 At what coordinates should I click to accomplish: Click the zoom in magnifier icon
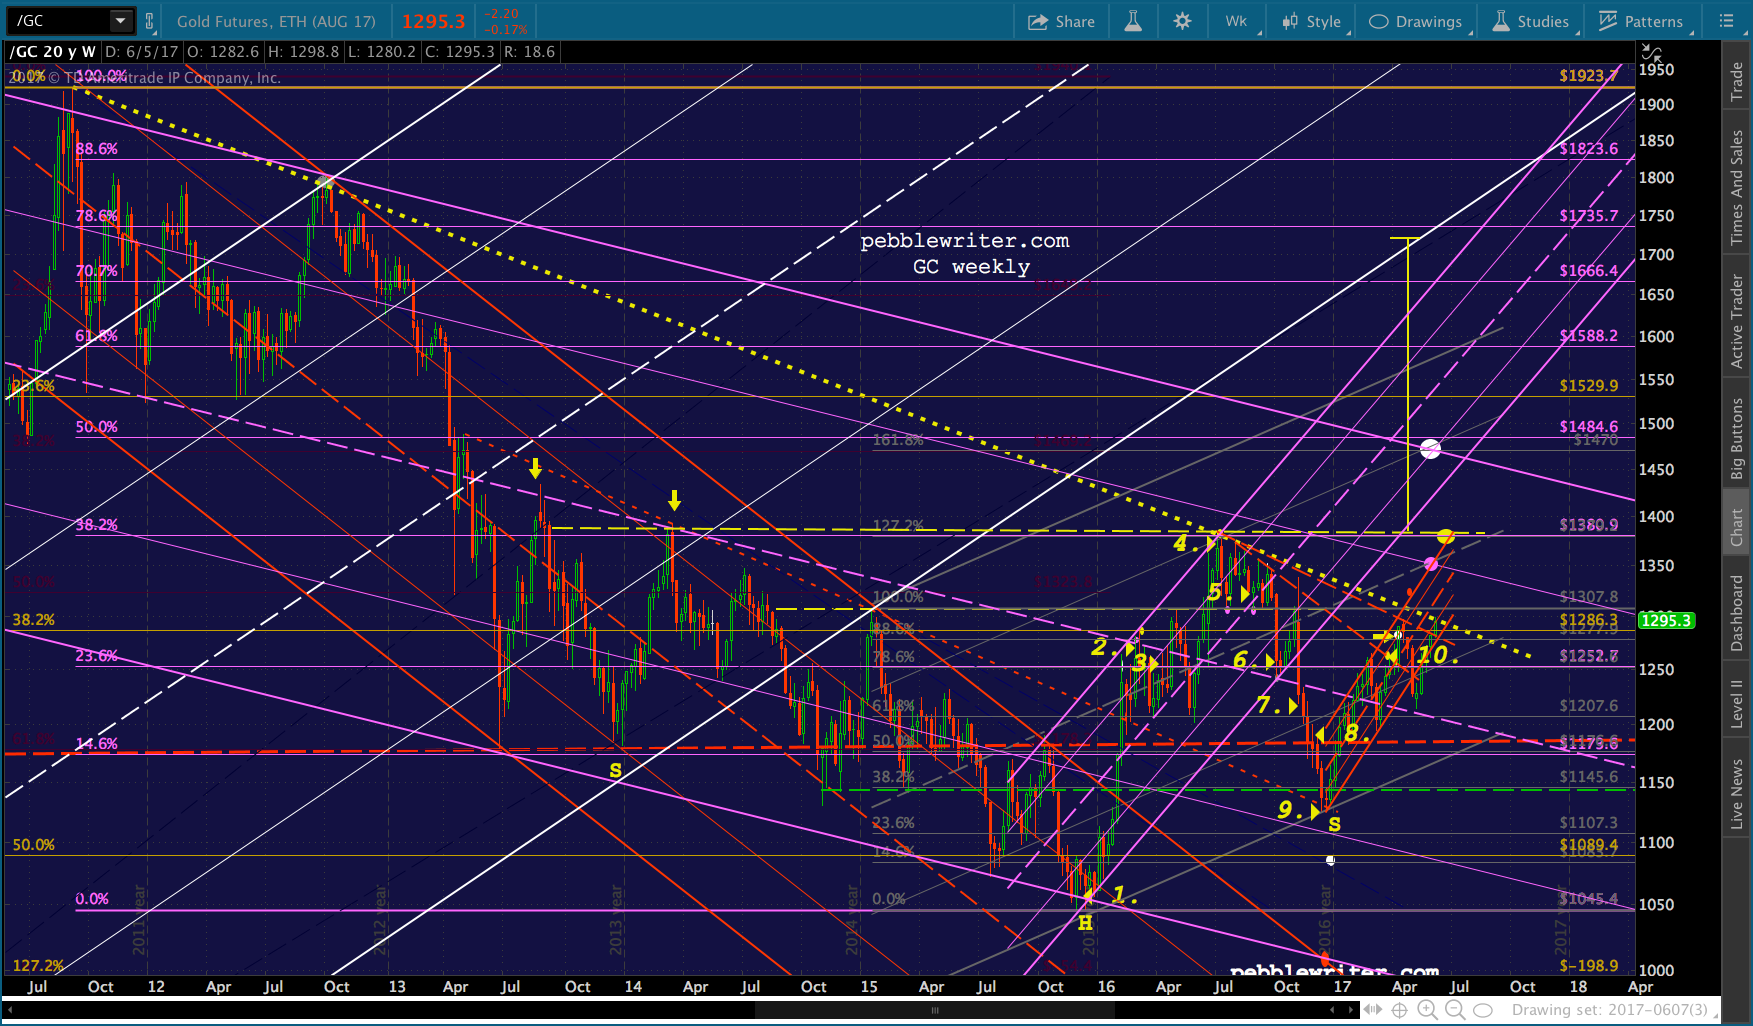pyautogui.click(x=1429, y=1010)
